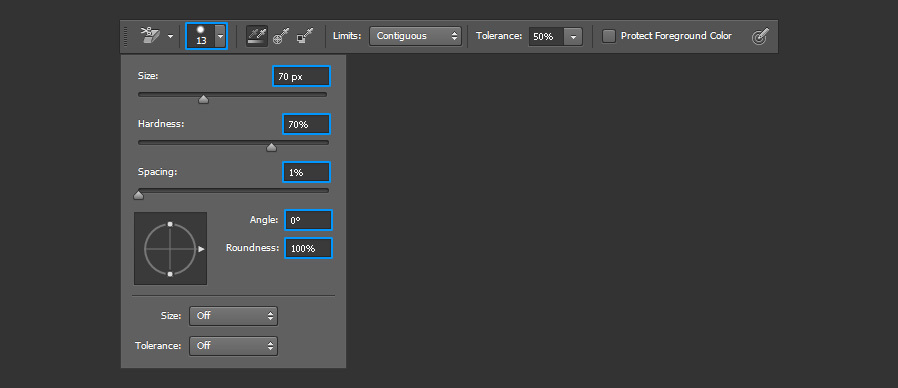Click the Tolerance 50% field
The width and height of the screenshot is (898, 388).
[546, 37]
